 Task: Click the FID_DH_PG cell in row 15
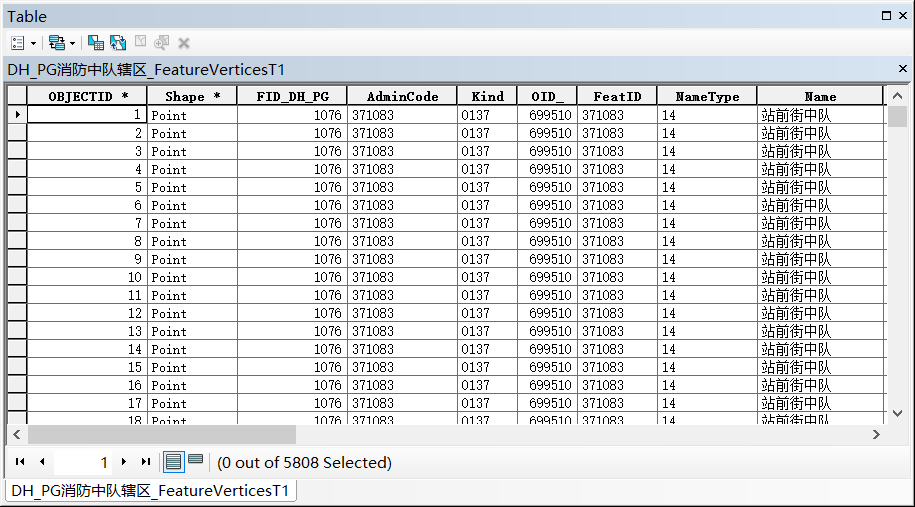292,367
